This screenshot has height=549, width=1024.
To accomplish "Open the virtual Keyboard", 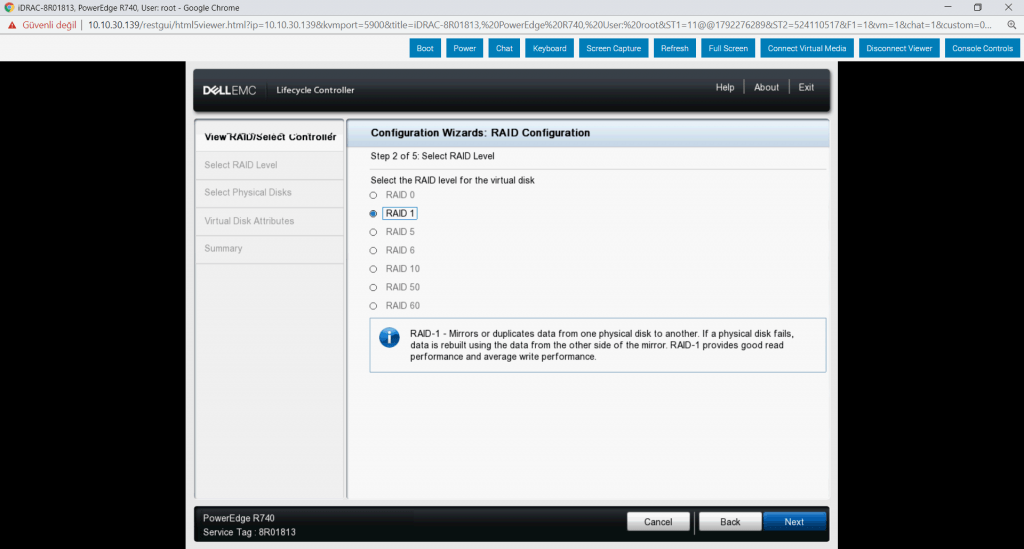I will point(549,48).
